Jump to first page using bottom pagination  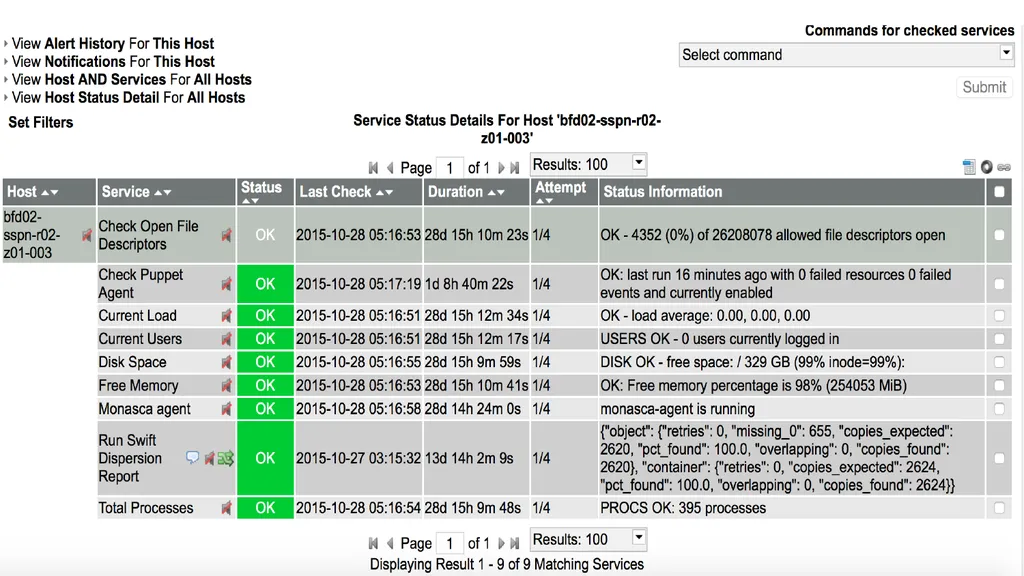[x=373, y=543]
